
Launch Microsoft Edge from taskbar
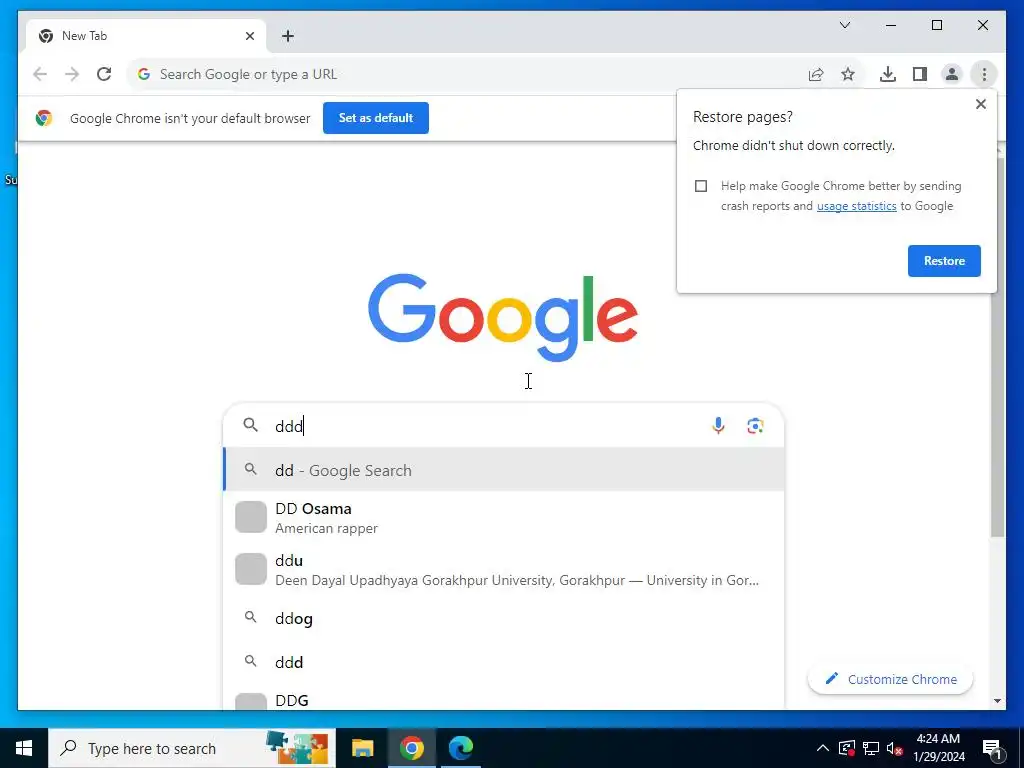(460, 748)
